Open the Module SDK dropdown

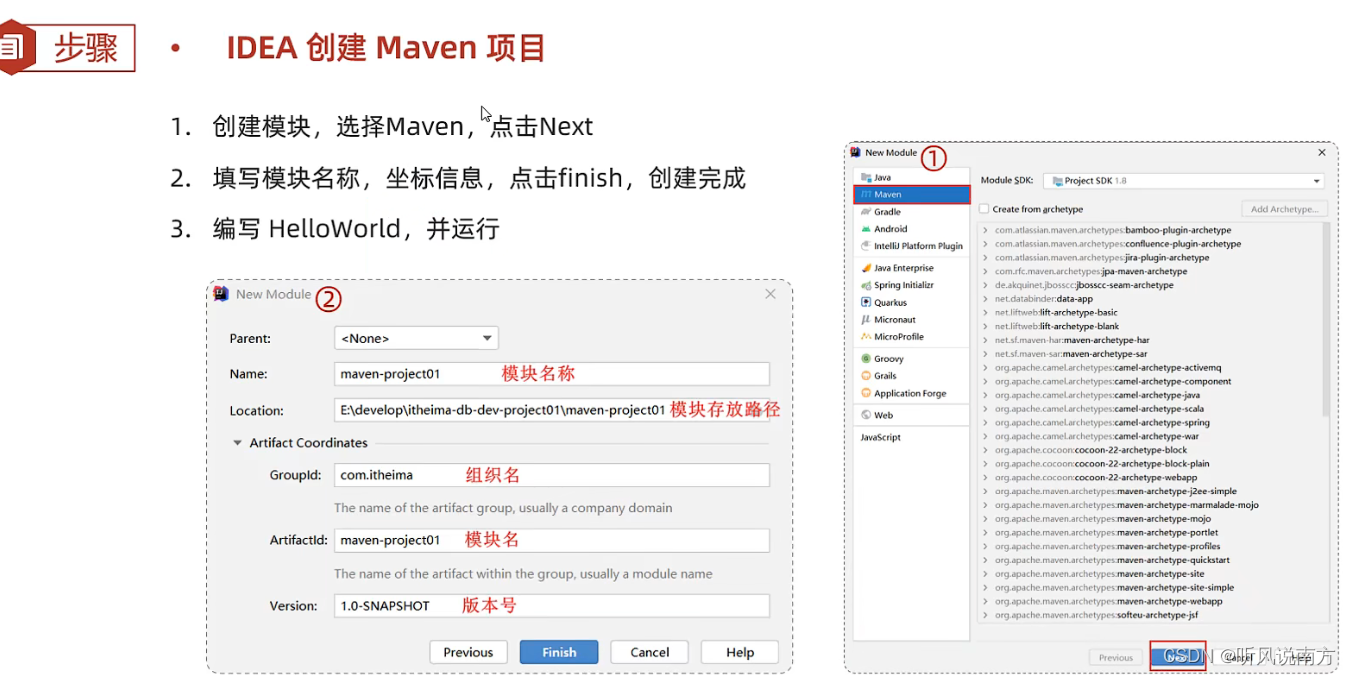point(1184,181)
